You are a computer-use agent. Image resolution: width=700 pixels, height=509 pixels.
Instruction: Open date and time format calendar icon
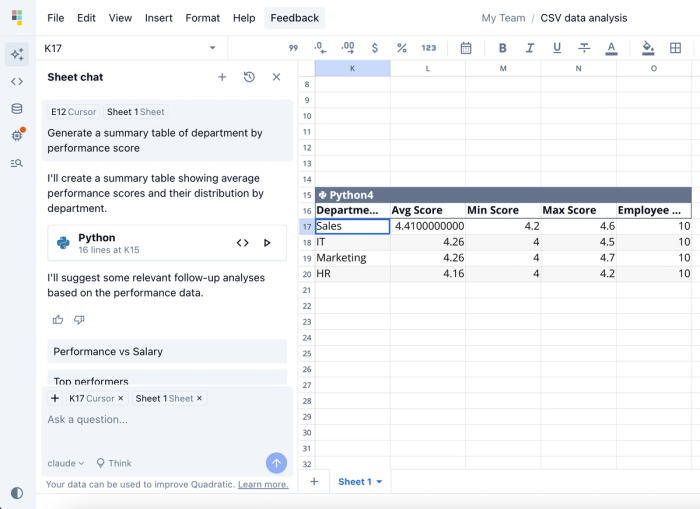[x=466, y=48]
